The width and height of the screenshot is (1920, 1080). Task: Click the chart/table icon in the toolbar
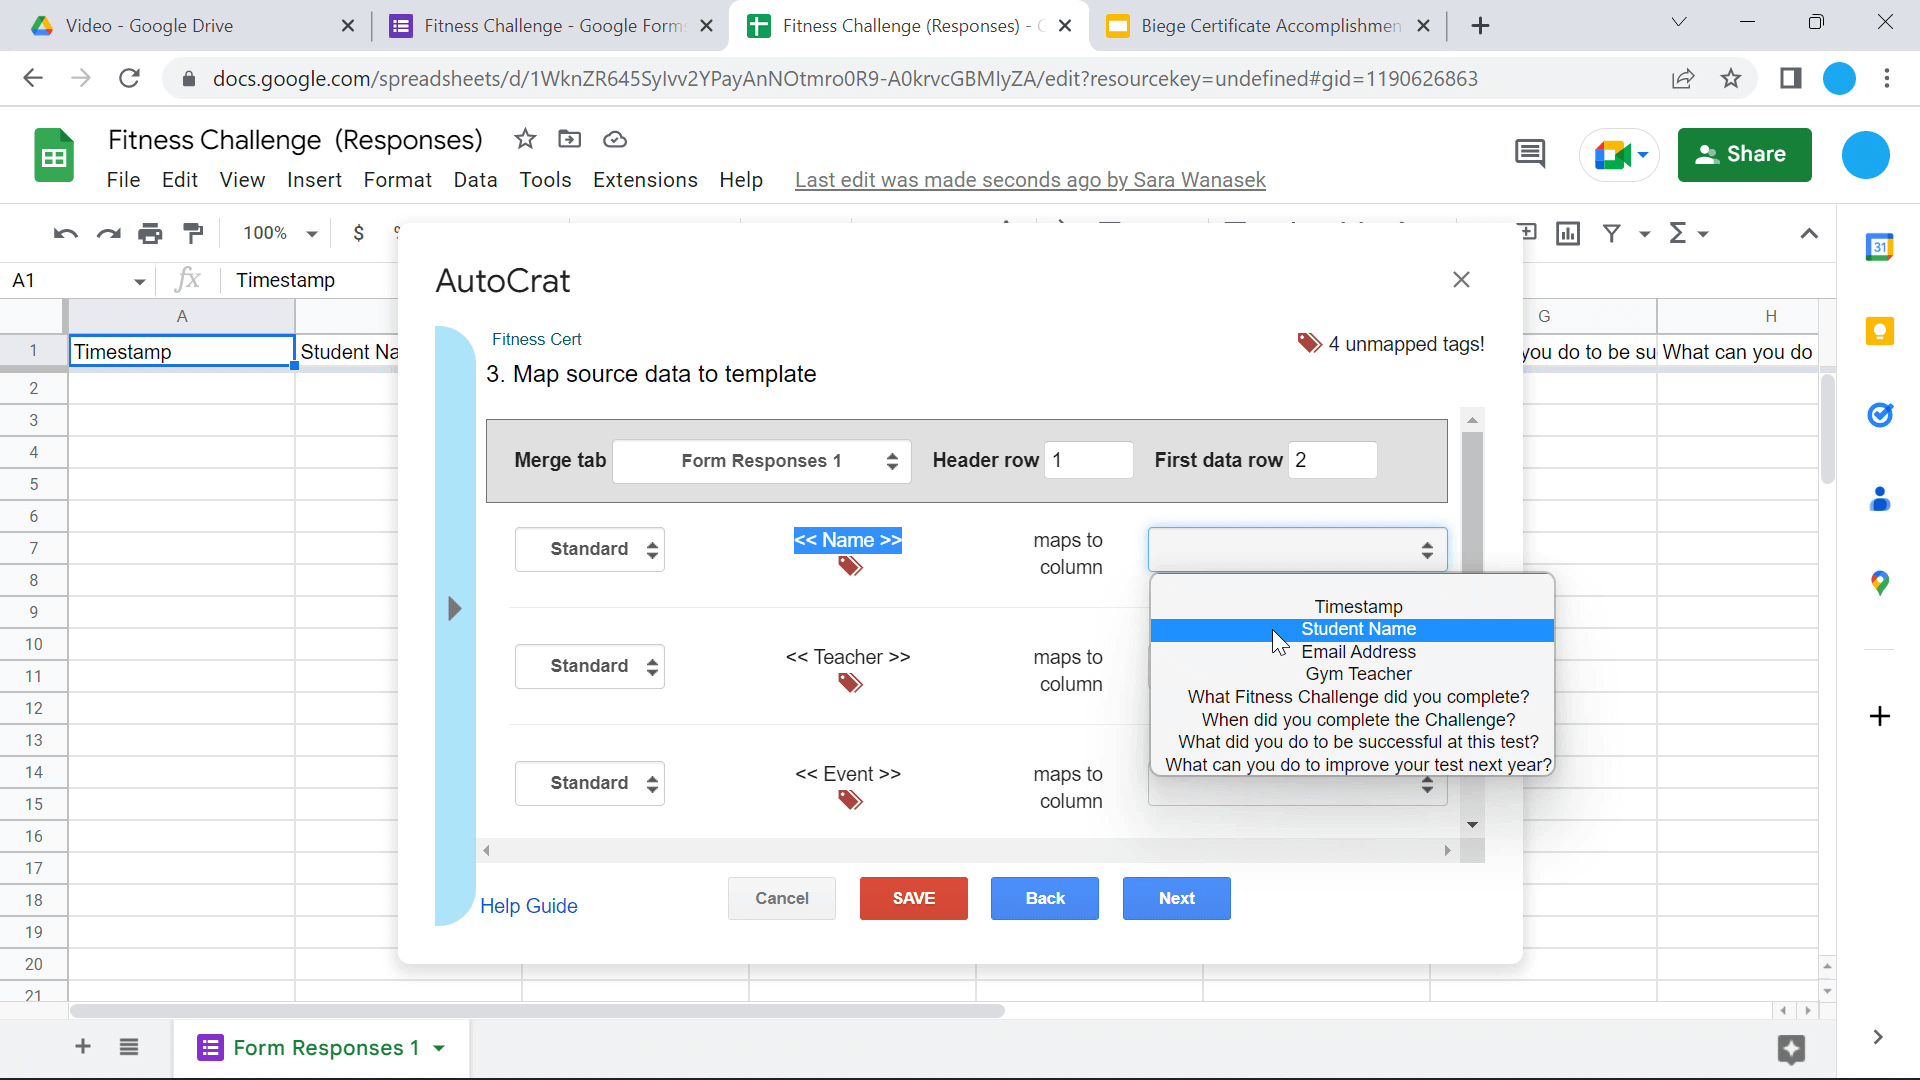tap(1568, 232)
